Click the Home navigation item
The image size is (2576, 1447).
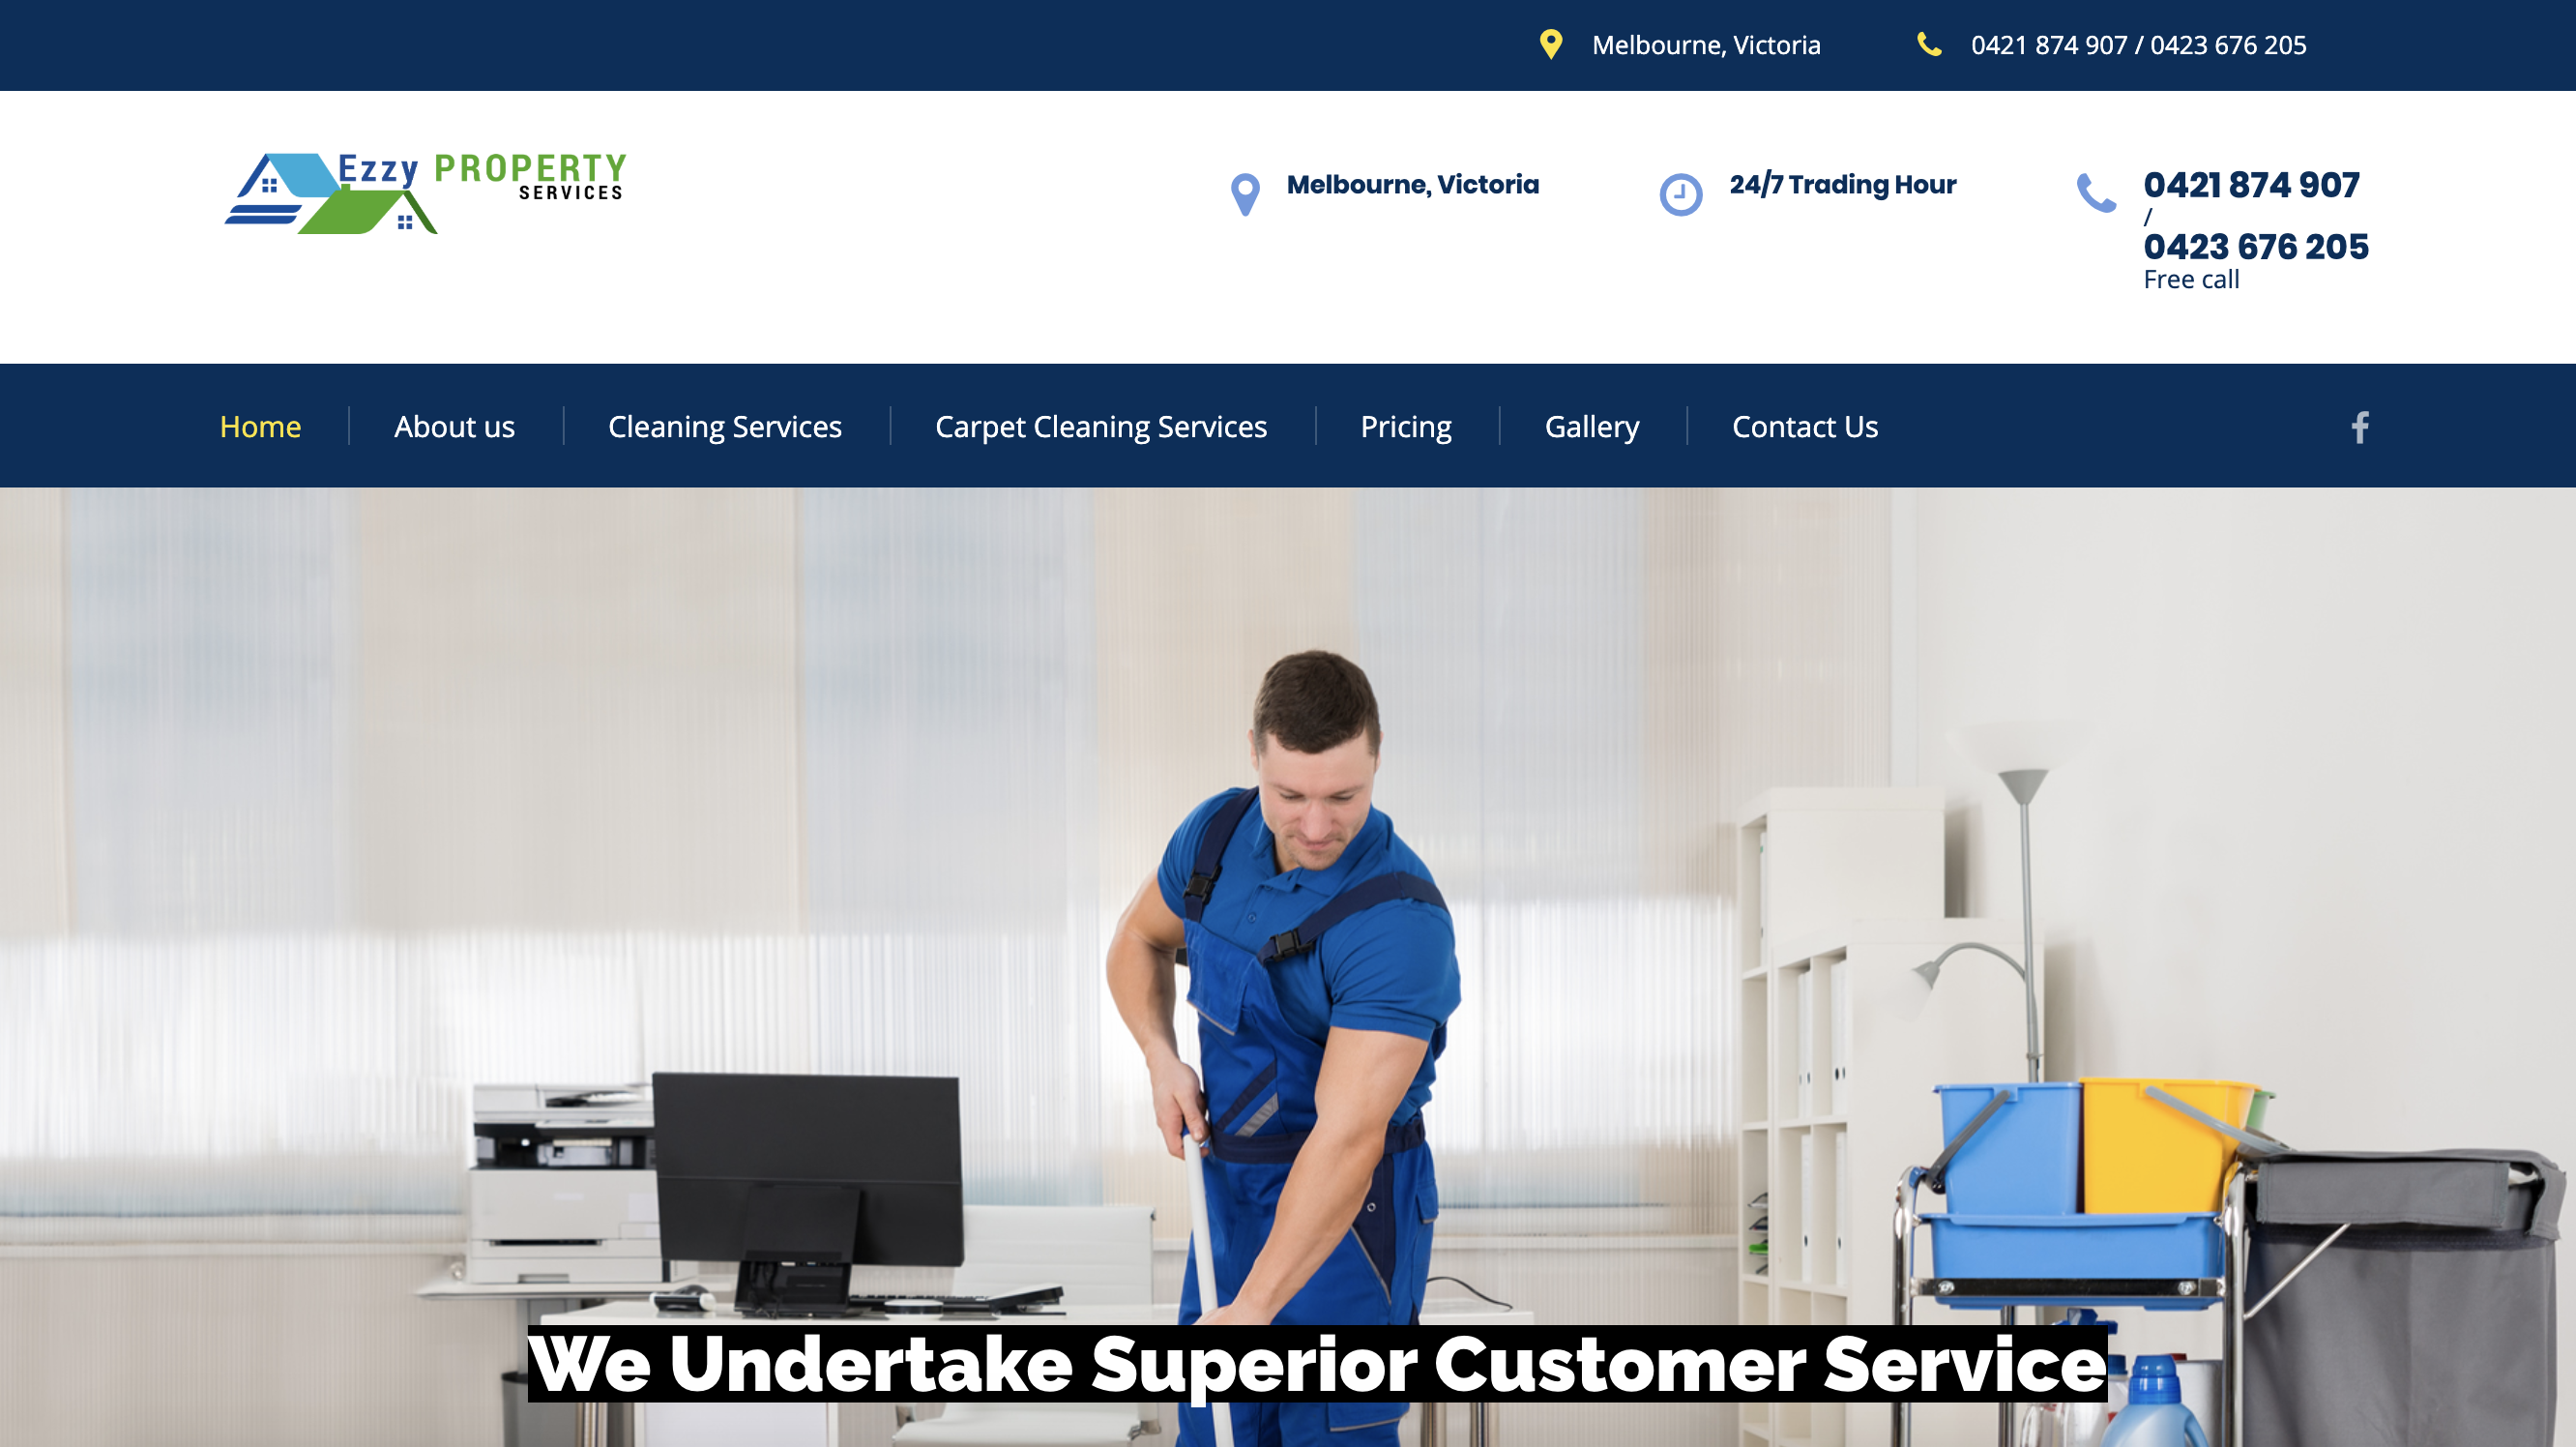point(258,425)
